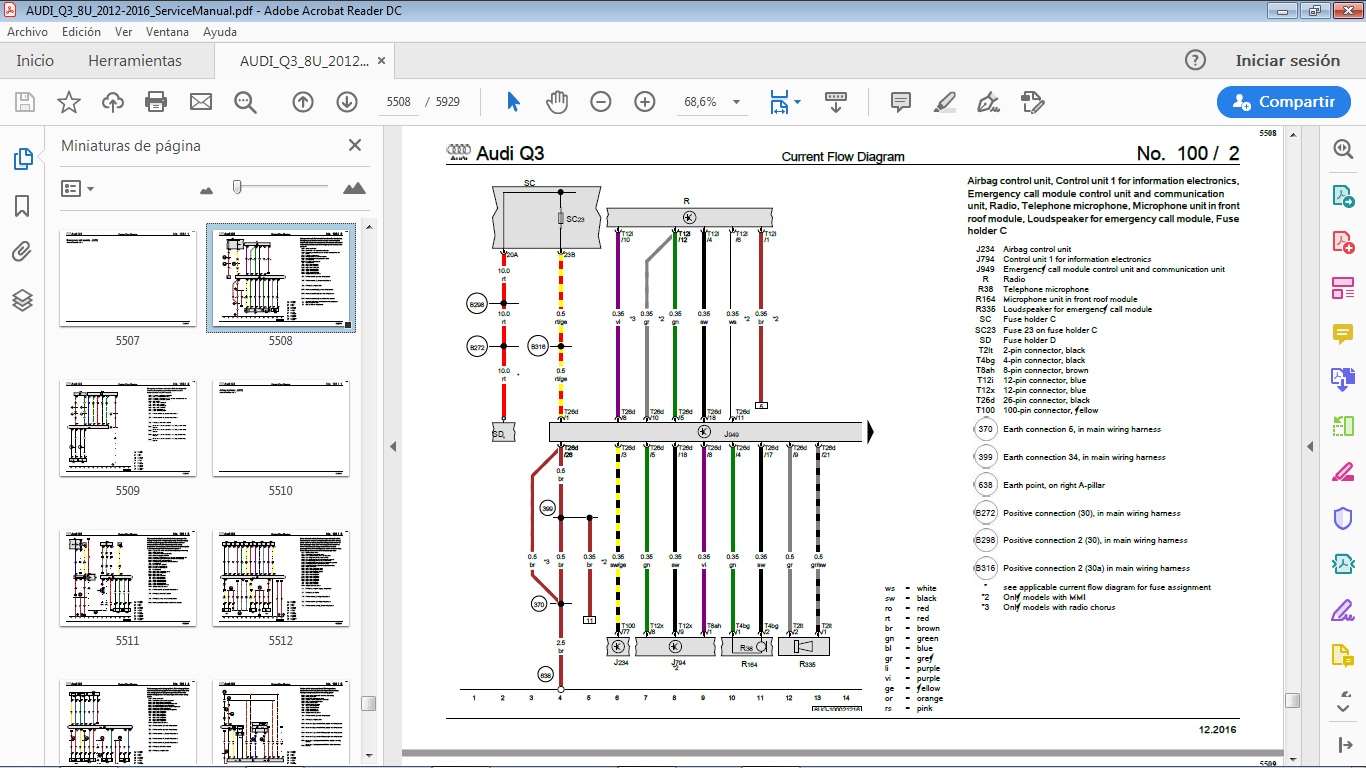Zoom in with the plus icon
1366x768 pixels.
645,102
